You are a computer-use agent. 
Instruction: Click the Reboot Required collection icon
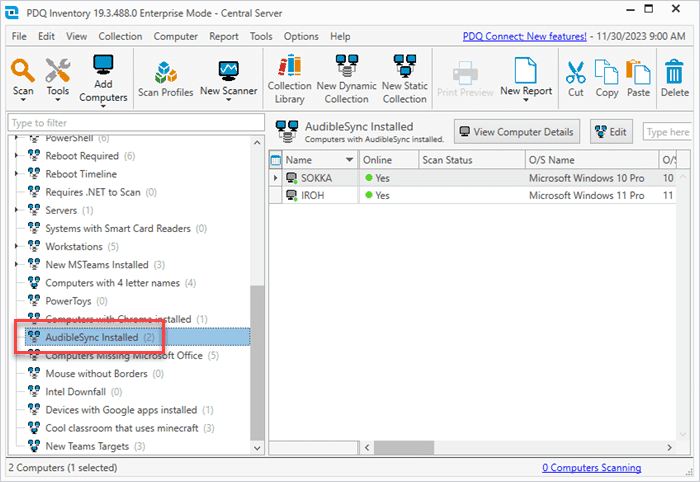pos(34,155)
